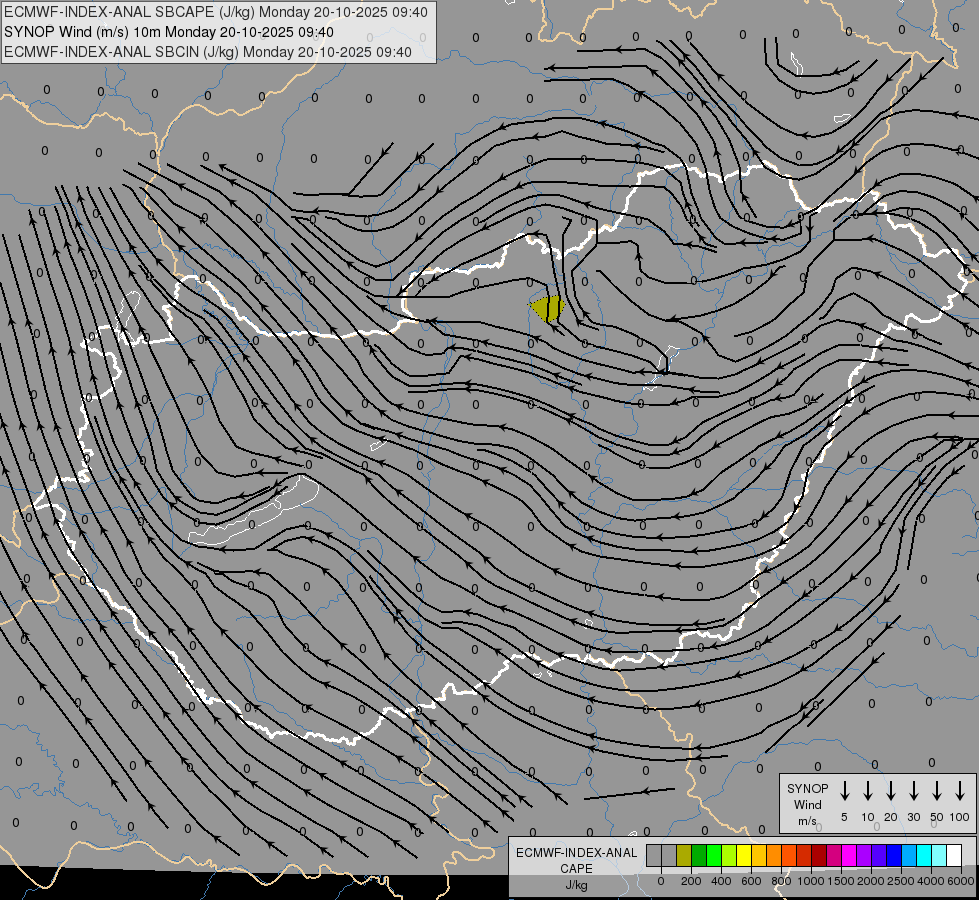Select the dark green CAPE legend swatch

tap(699, 855)
